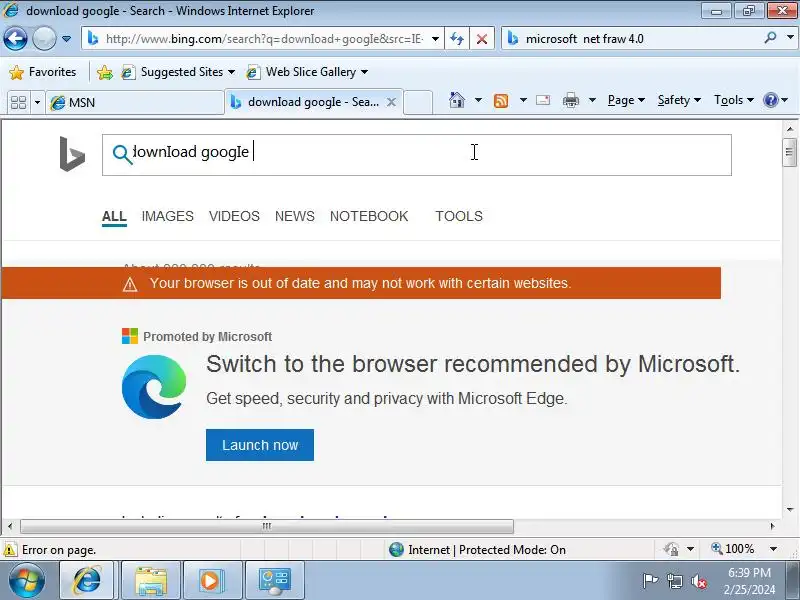800x600 pixels.
Task: Click the Launch now button
Action: tap(260, 445)
